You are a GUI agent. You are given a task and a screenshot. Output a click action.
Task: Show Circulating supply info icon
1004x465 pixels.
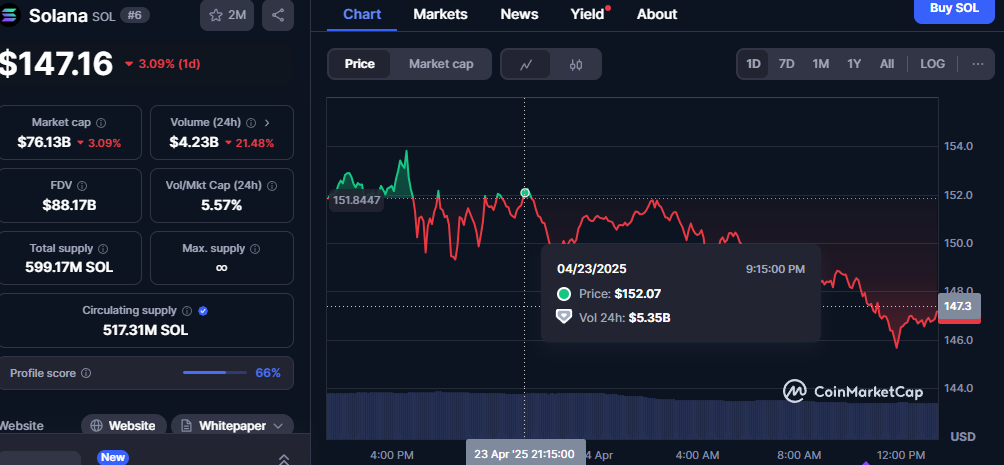point(187,311)
